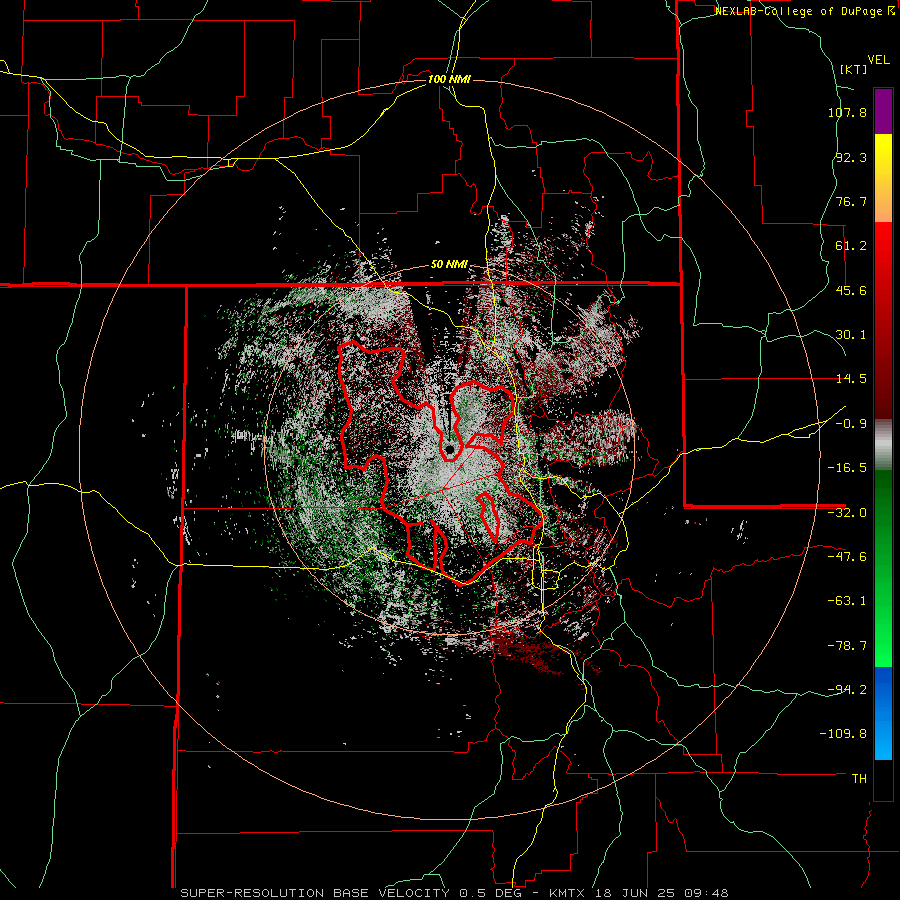
Task: Click the 61.2 value on velocity scale
Action: point(851,246)
